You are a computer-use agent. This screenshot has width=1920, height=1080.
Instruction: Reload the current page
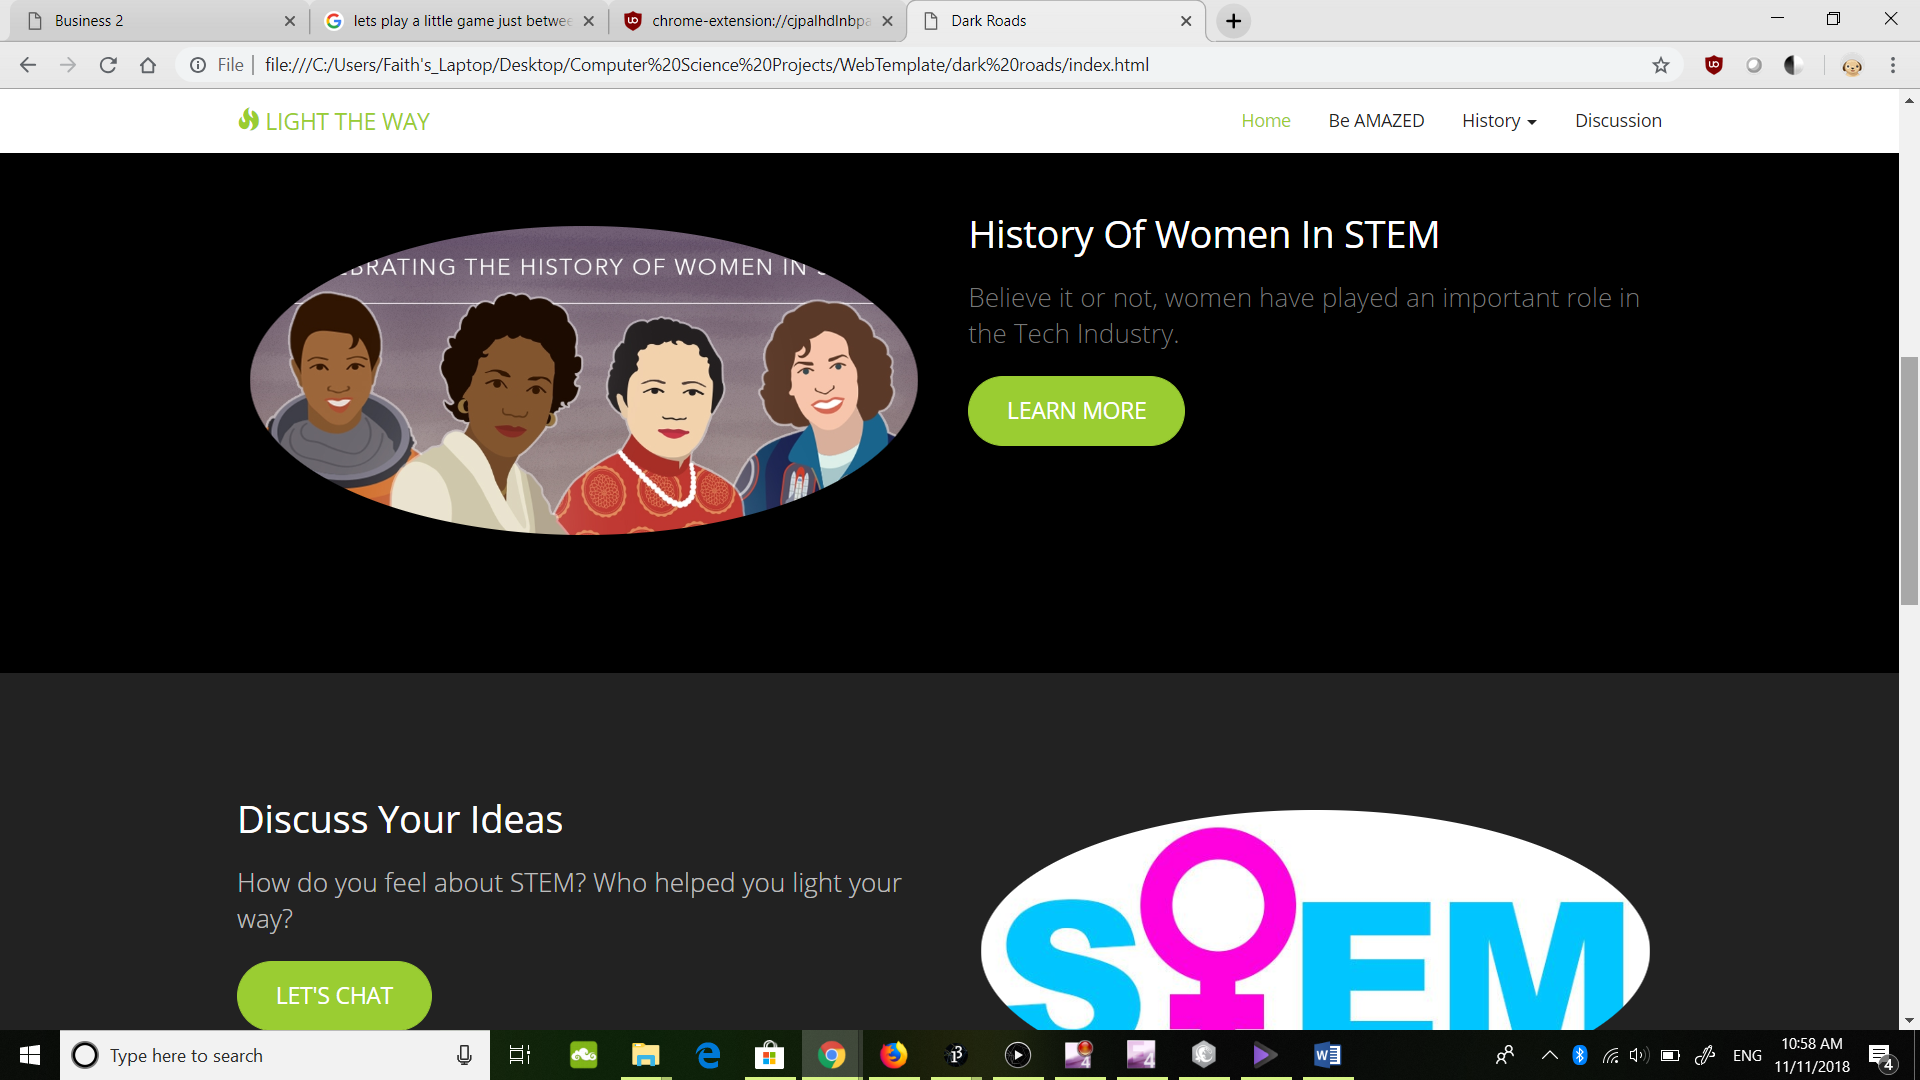(x=108, y=65)
